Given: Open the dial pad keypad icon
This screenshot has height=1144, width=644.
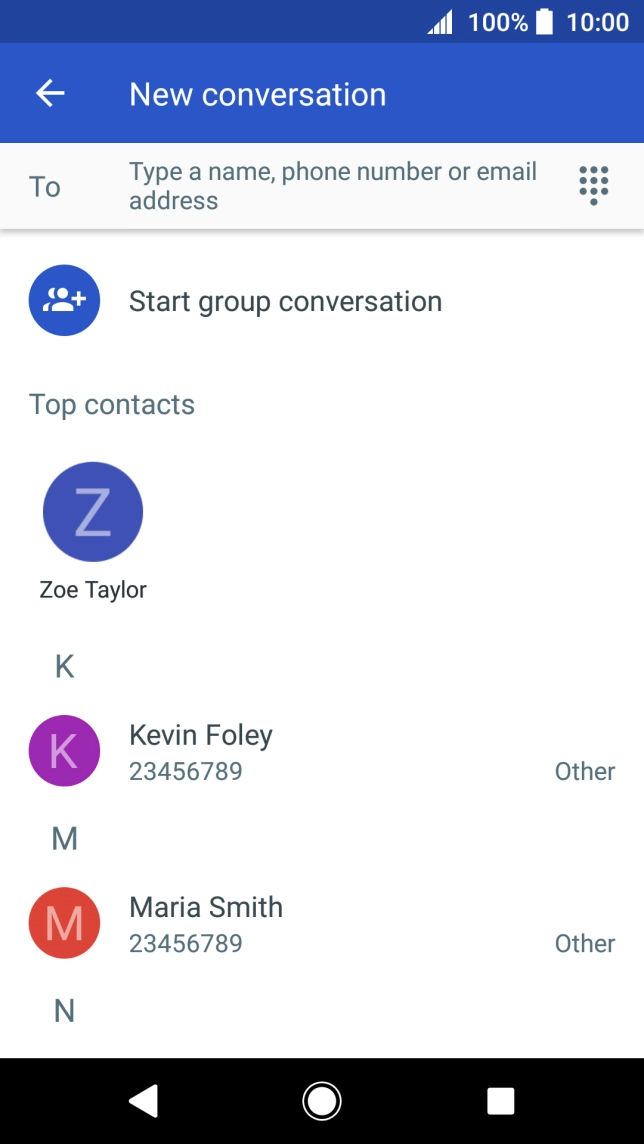Looking at the screenshot, I should coord(593,186).
